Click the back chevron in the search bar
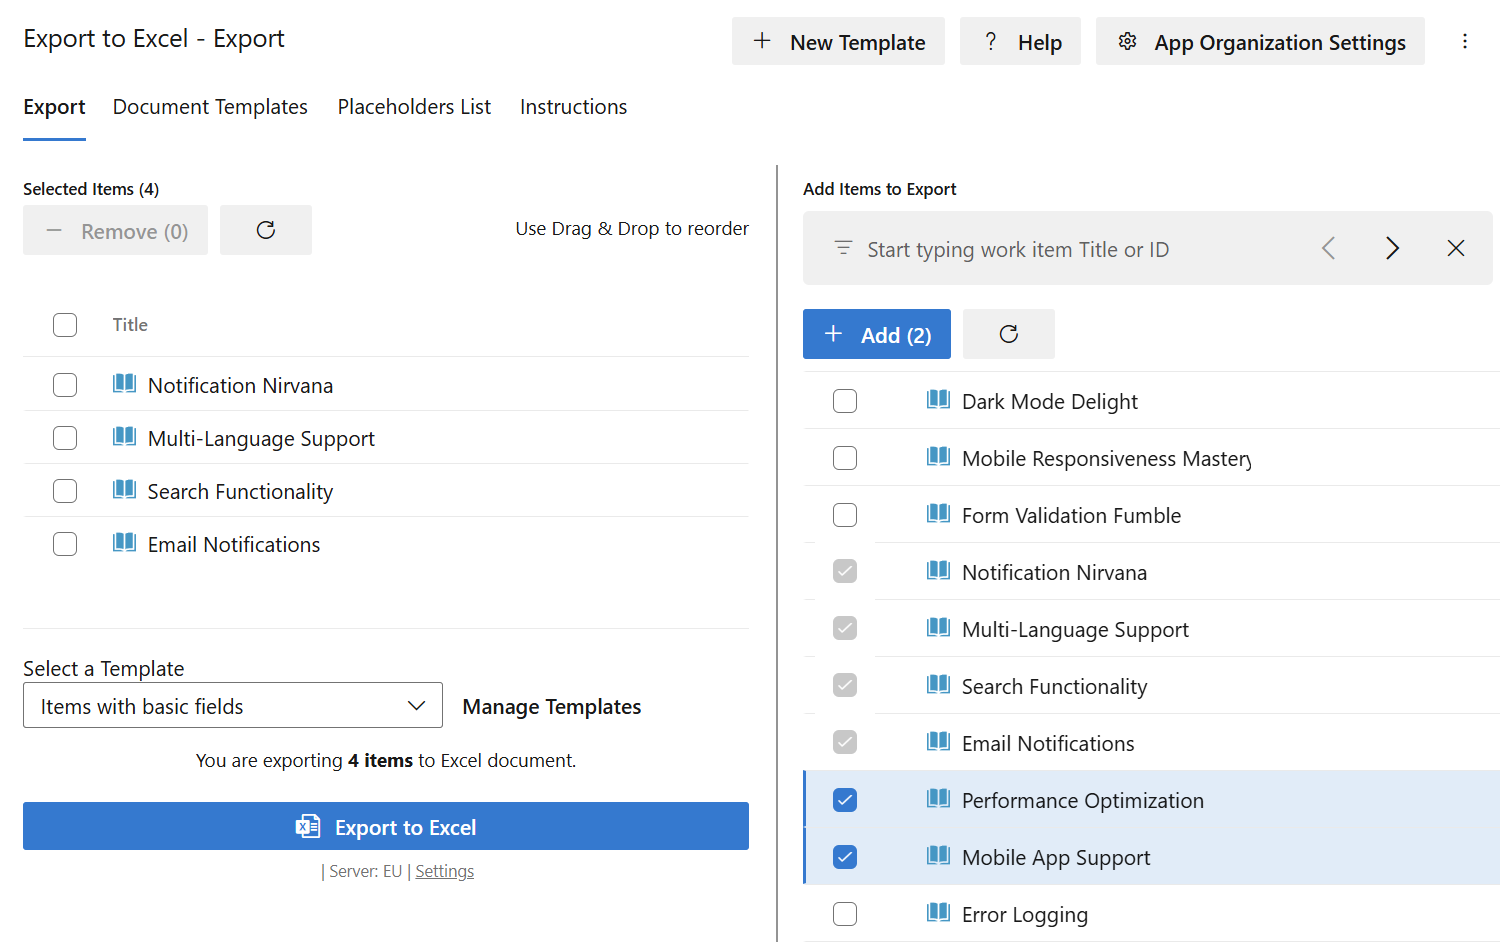The height and width of the screenshot is (942, 1500). pos(1328,248)
